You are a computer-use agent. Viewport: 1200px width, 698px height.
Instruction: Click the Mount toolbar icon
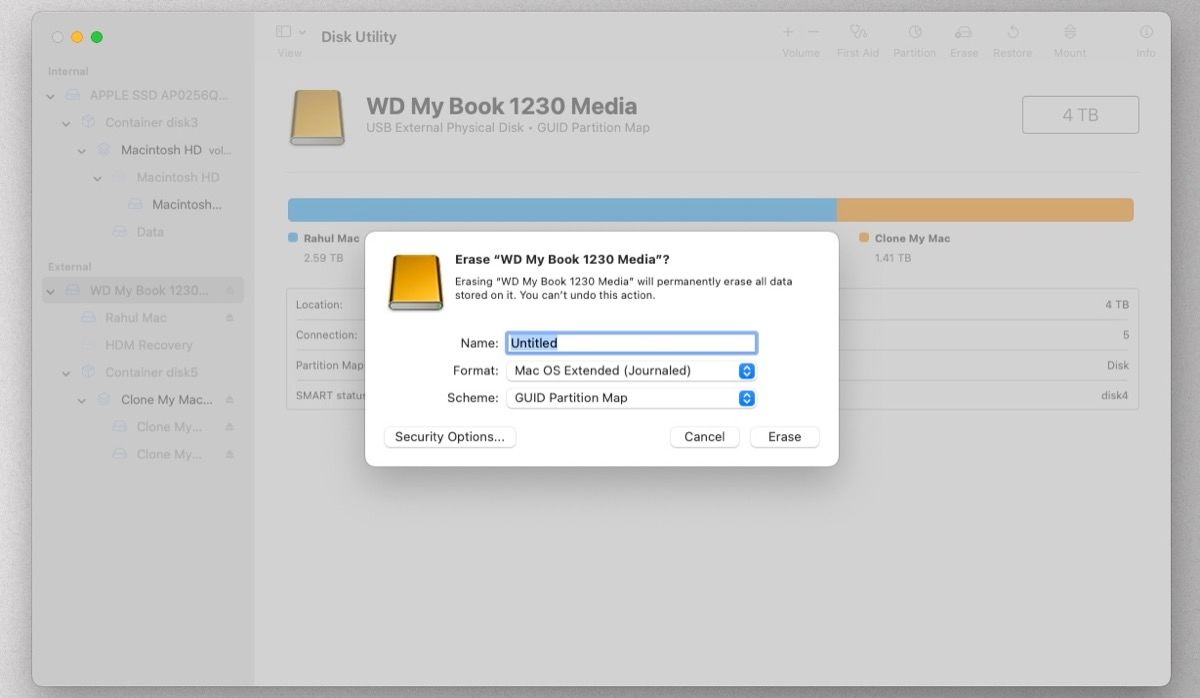1070,32
